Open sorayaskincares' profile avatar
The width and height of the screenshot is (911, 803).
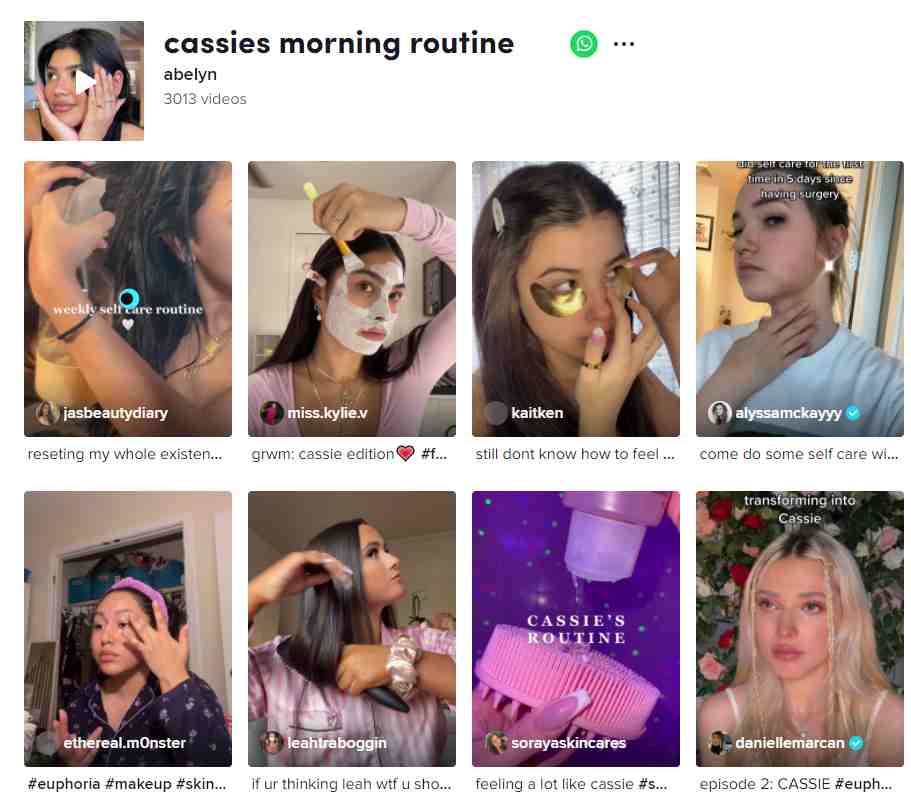tap(496, 743)
